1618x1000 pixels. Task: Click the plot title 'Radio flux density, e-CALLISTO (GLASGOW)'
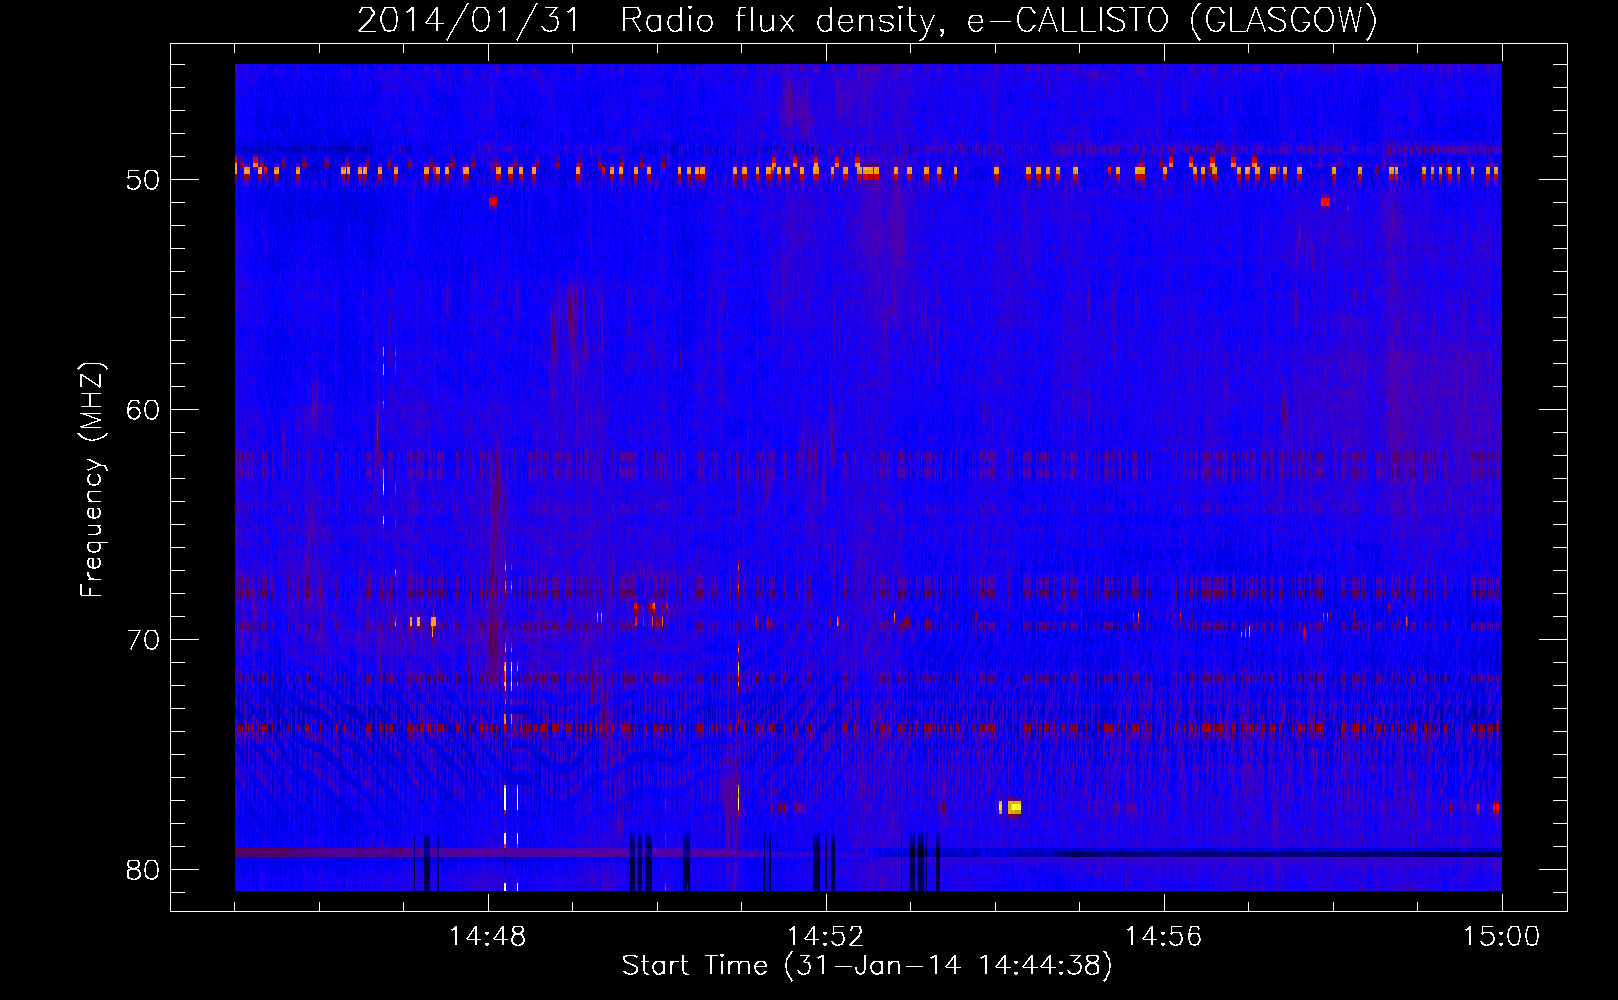999,20
